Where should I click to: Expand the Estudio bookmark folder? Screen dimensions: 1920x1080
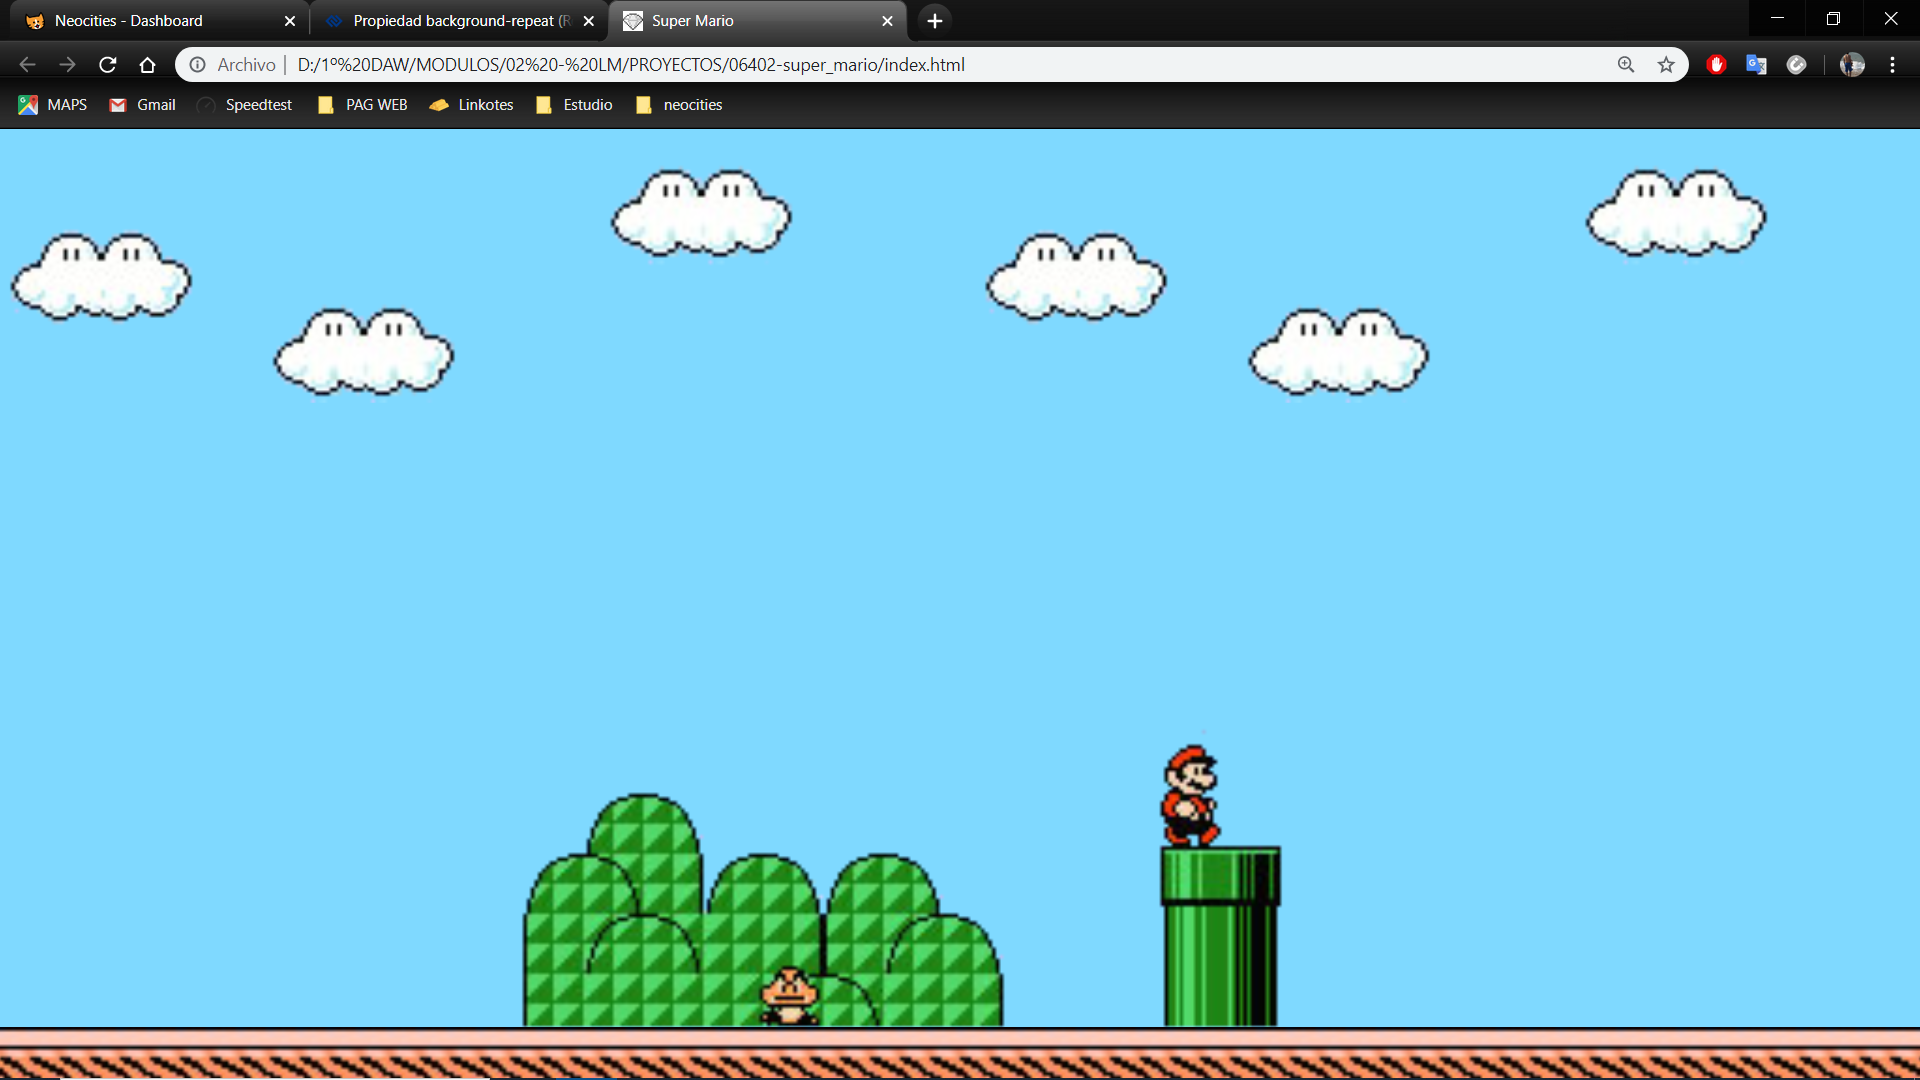point(574,105)
